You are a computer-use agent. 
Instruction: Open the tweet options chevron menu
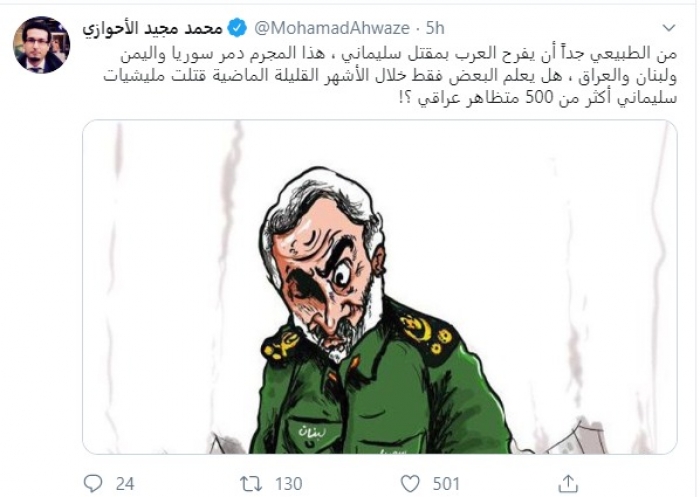coord(668,28)
